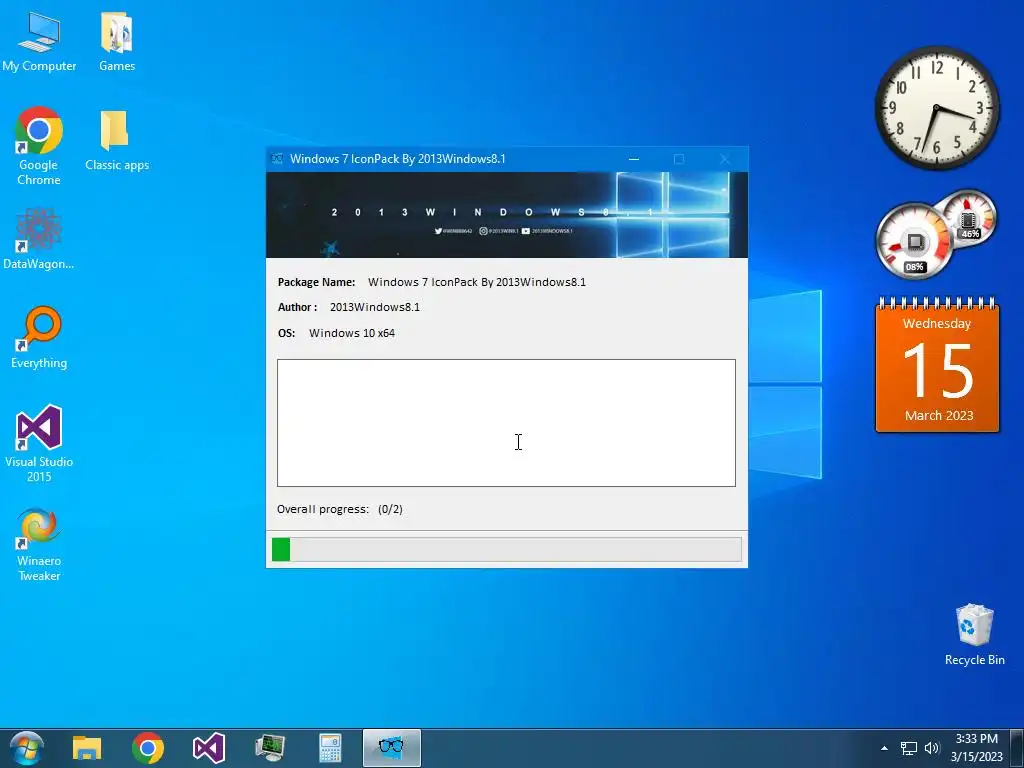This screenshot has height=768, width=1024.
Task: Click the installer overall progress bar
Action: tap(507, 549)
